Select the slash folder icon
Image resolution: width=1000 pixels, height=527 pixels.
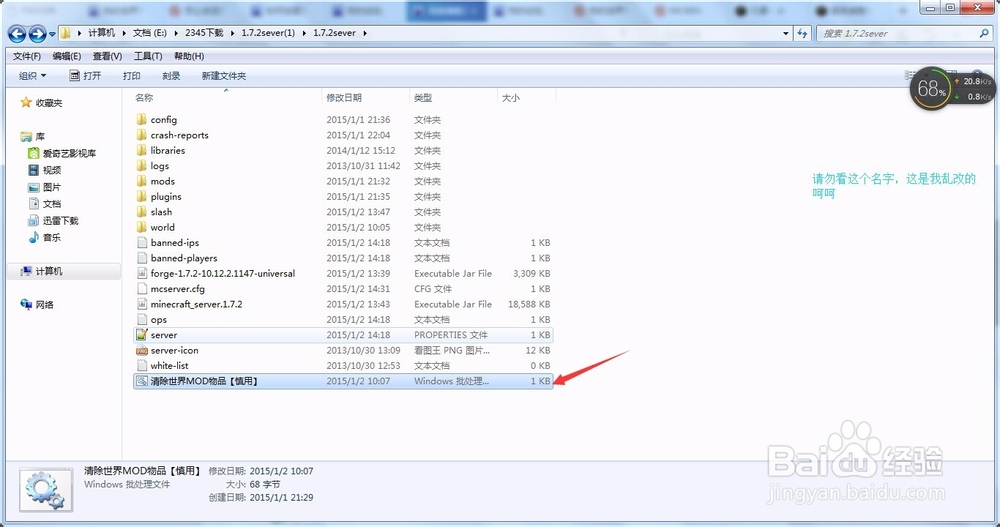(142, 211)
